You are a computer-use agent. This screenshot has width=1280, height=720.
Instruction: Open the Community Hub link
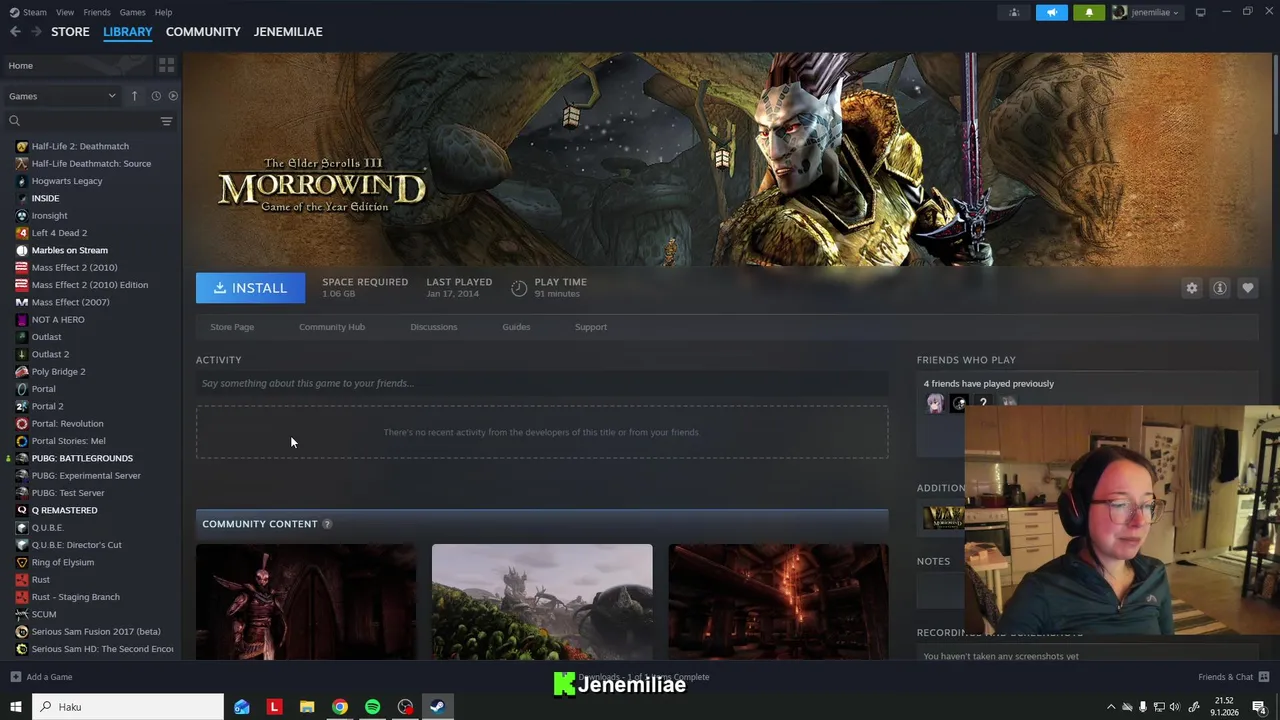[x=332, y=327]
